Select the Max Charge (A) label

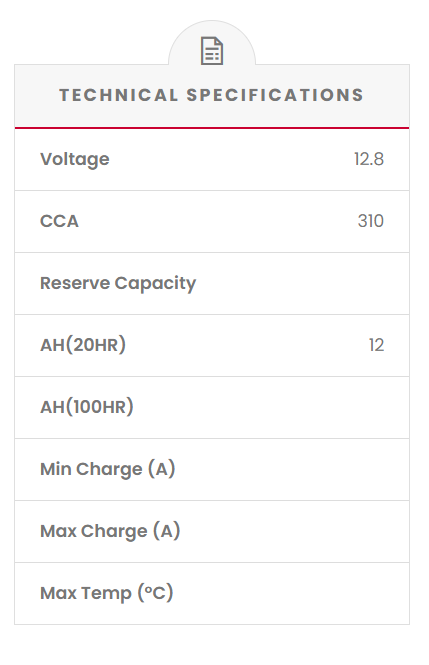[x=110, y=531]
